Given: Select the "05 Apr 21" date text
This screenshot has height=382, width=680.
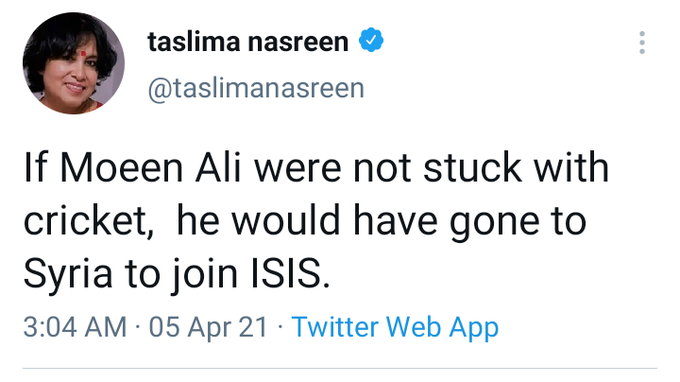Looking at the screenshot, I should [x=209, y=327].
